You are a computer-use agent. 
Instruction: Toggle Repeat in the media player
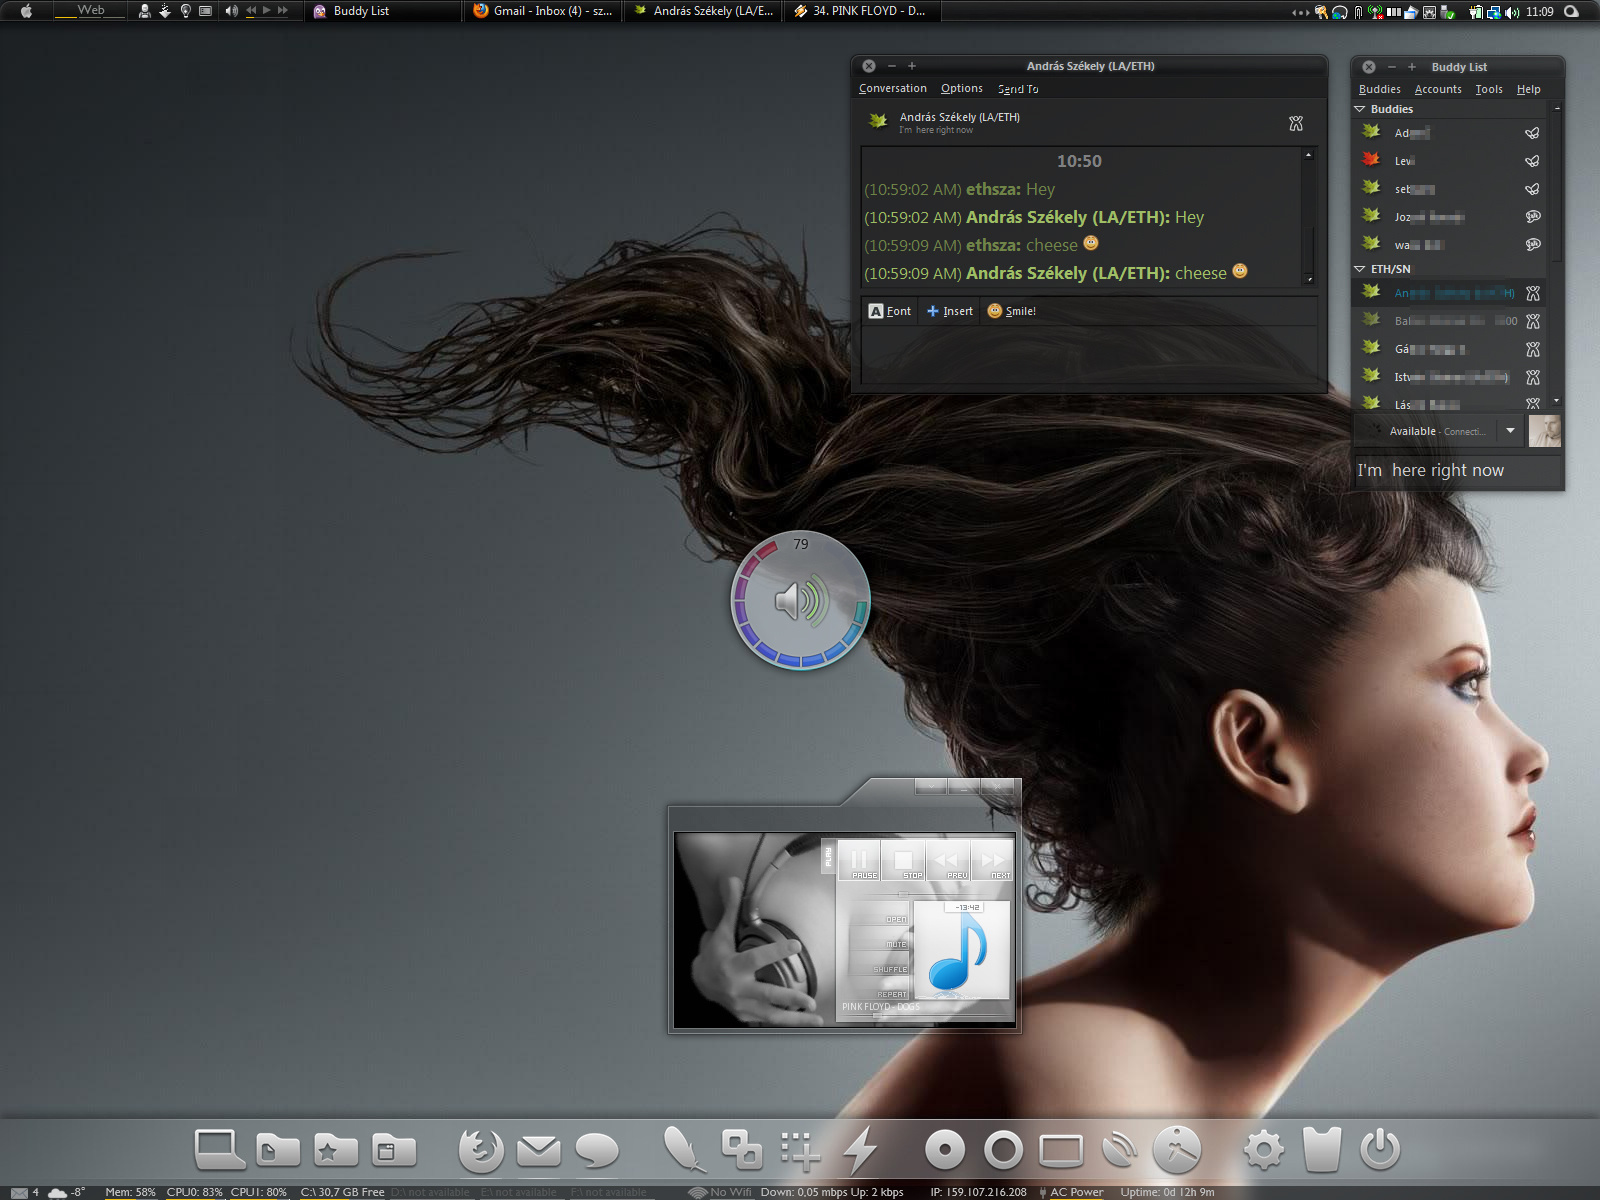point(880,989)
